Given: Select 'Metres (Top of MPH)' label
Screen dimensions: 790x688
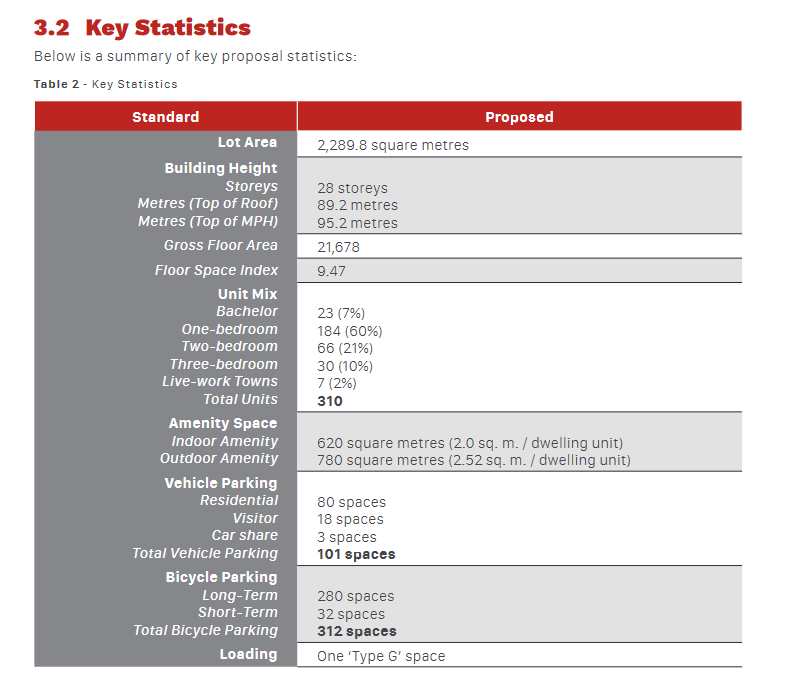Looking at the screenshot, I should [208, 221].
